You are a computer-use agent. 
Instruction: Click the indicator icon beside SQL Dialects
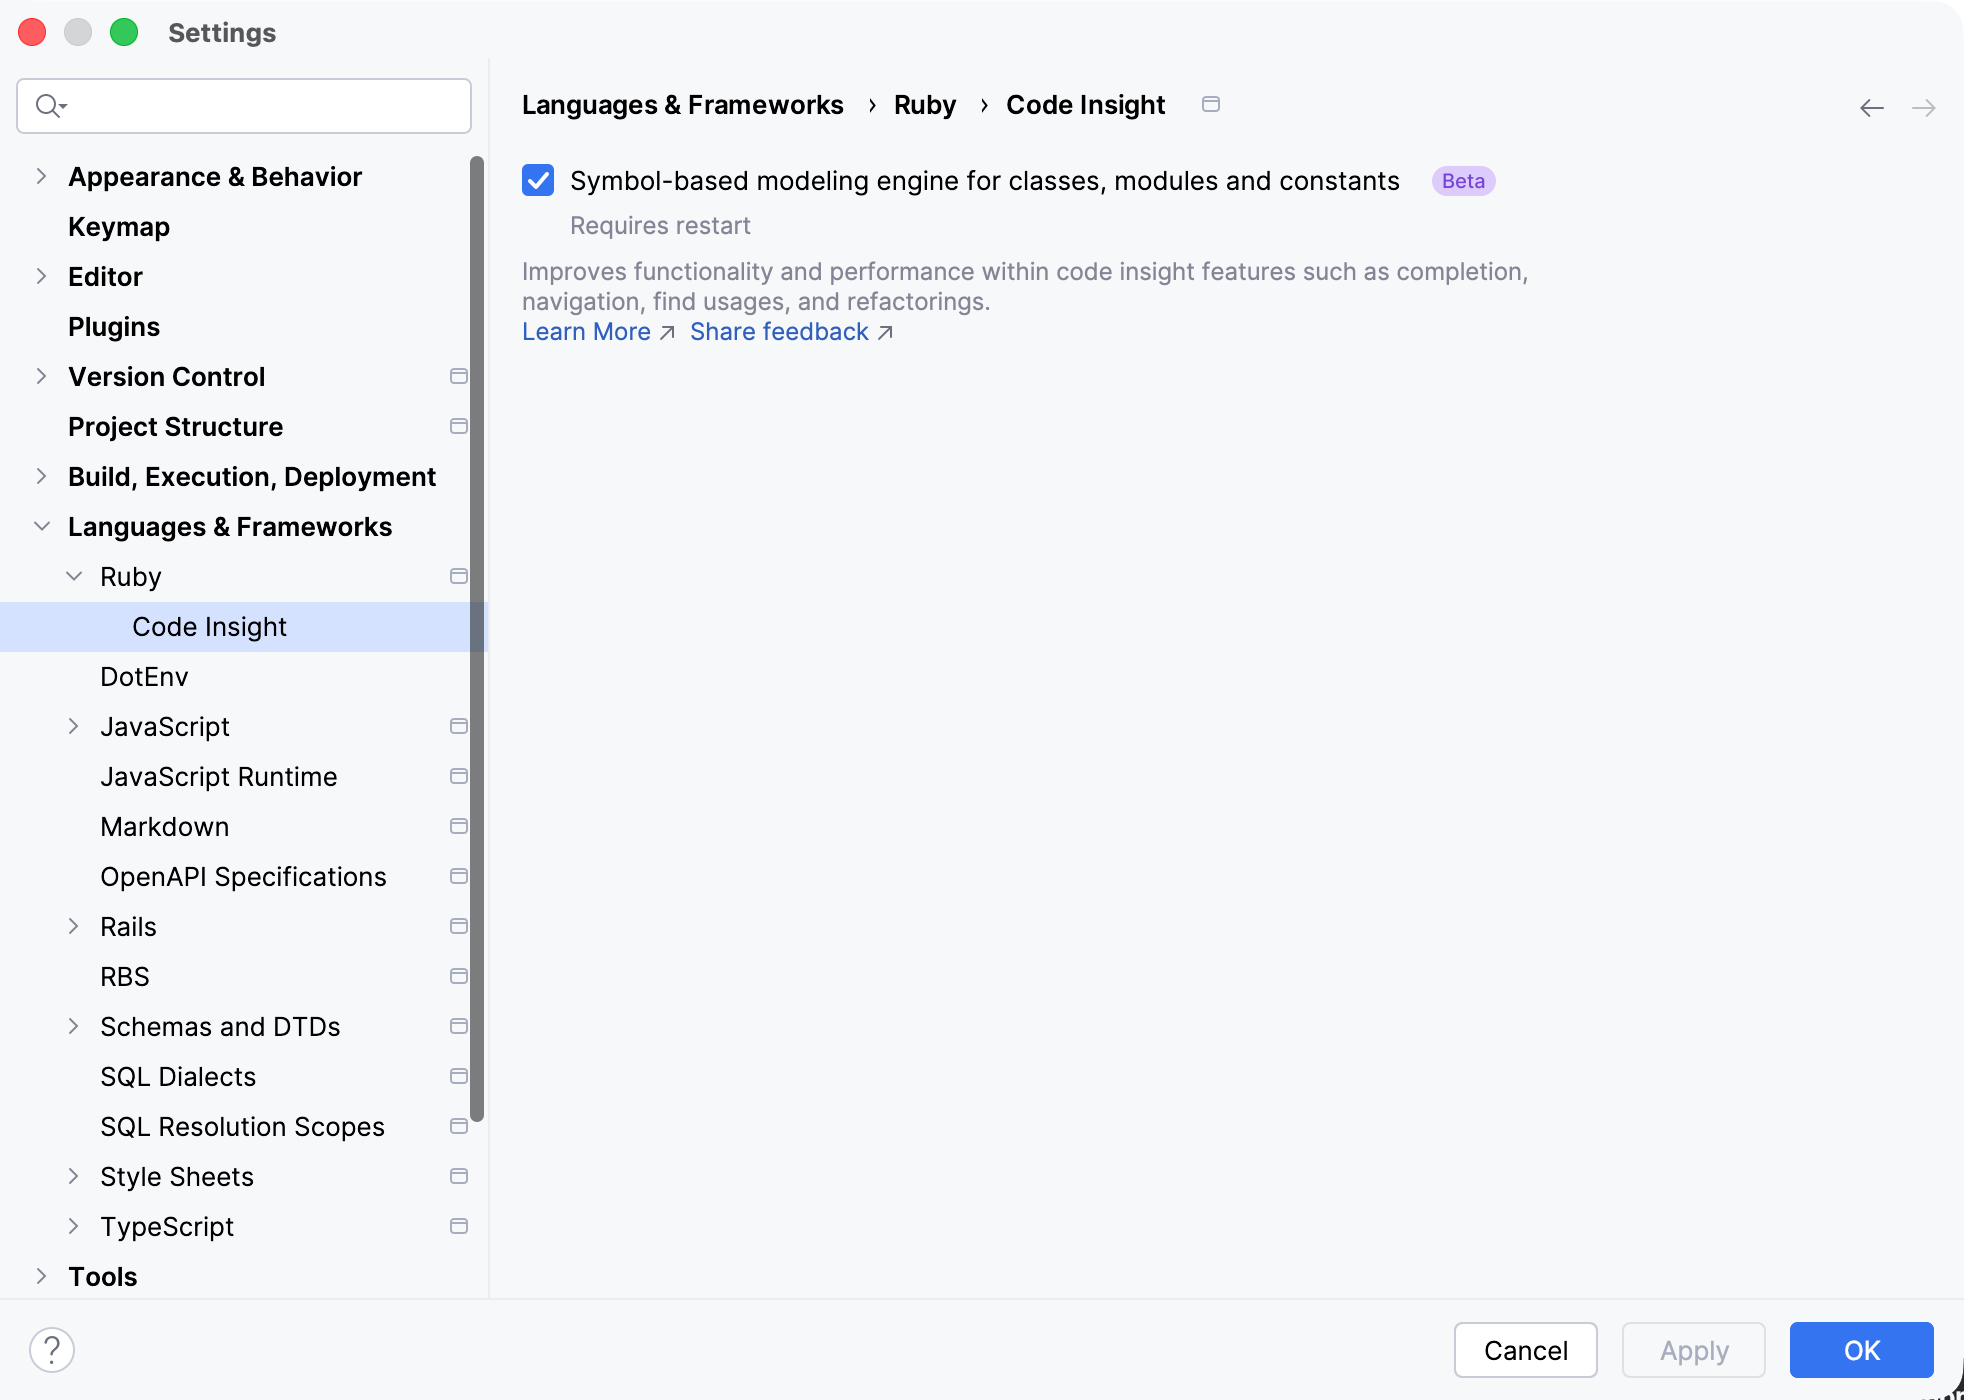tap(459, 1076)
